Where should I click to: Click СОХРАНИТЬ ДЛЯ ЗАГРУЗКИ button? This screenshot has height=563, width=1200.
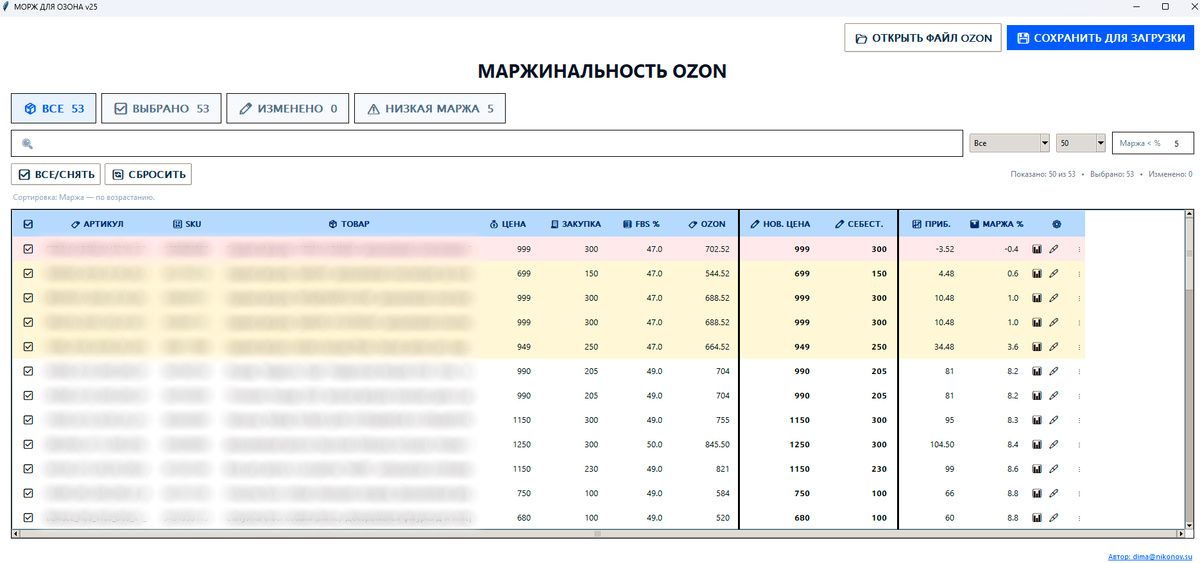(1100, 38)
